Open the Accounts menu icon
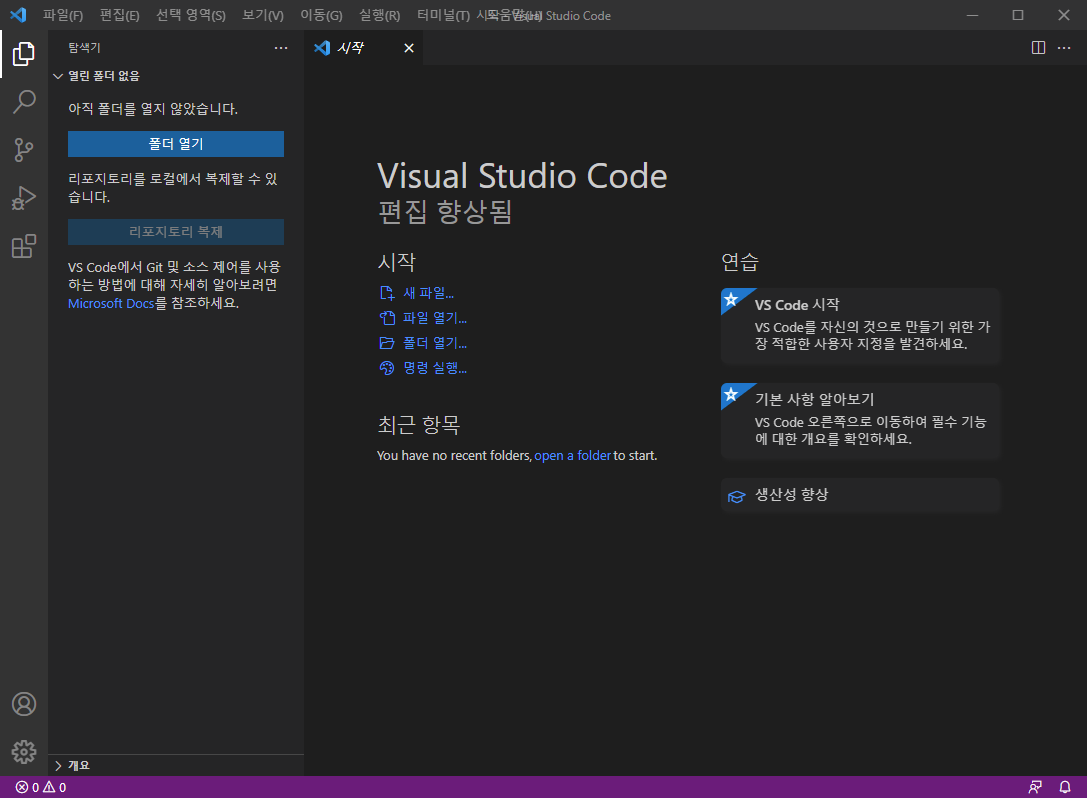 24,704
